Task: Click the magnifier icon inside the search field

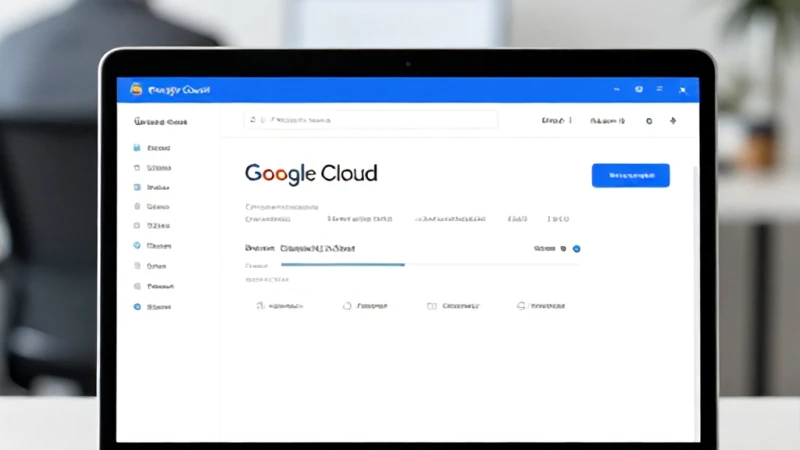Action: [x=253, y=120]
